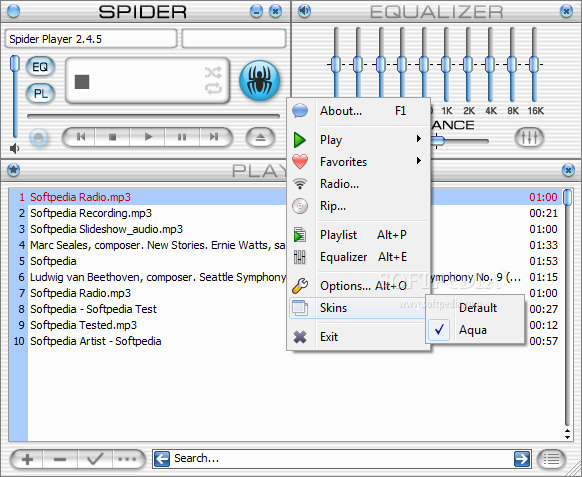582x477 pixels.
Task: Open About... from the context menu
Action: [x=359, y=111]
